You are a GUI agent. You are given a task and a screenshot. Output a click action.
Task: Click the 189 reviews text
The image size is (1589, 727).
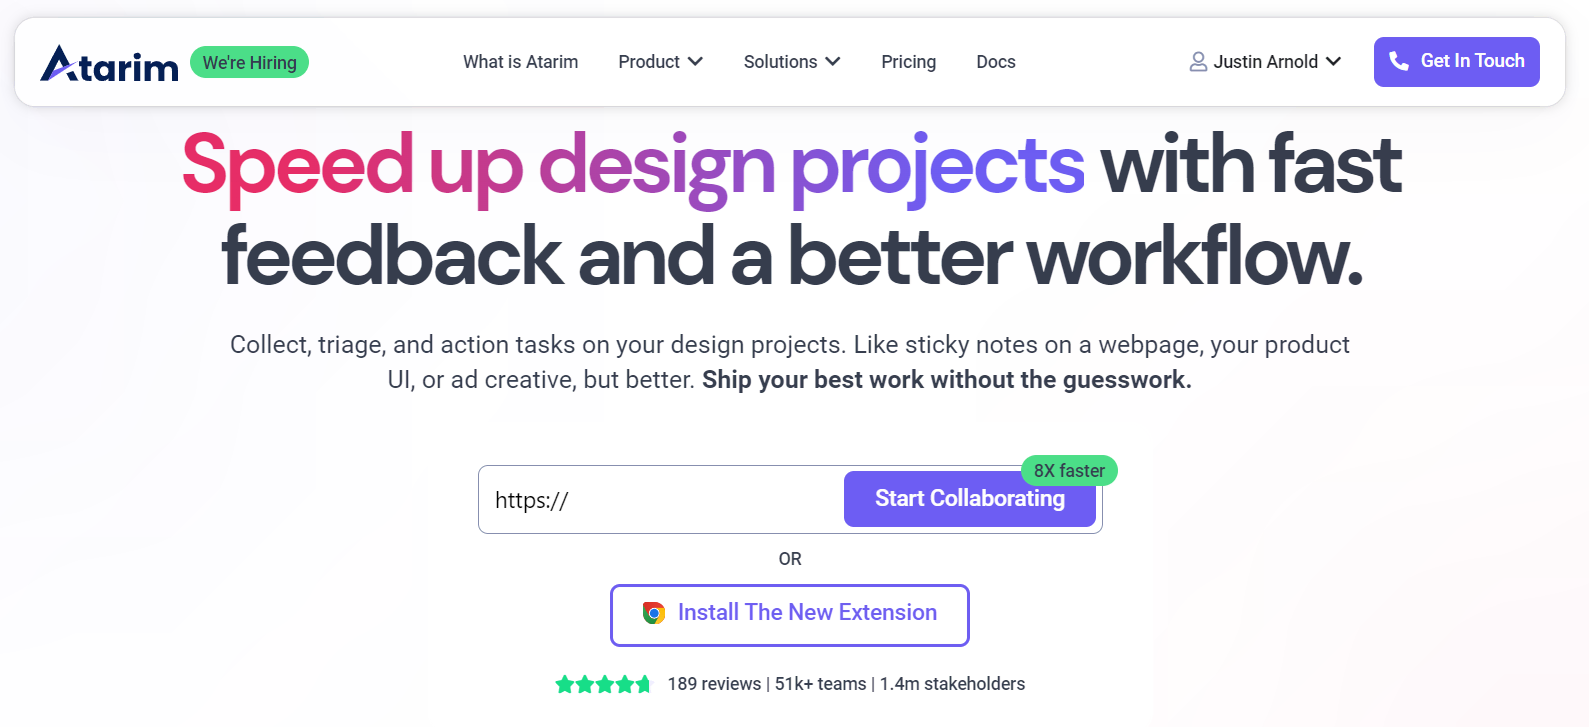coord(714,684)
